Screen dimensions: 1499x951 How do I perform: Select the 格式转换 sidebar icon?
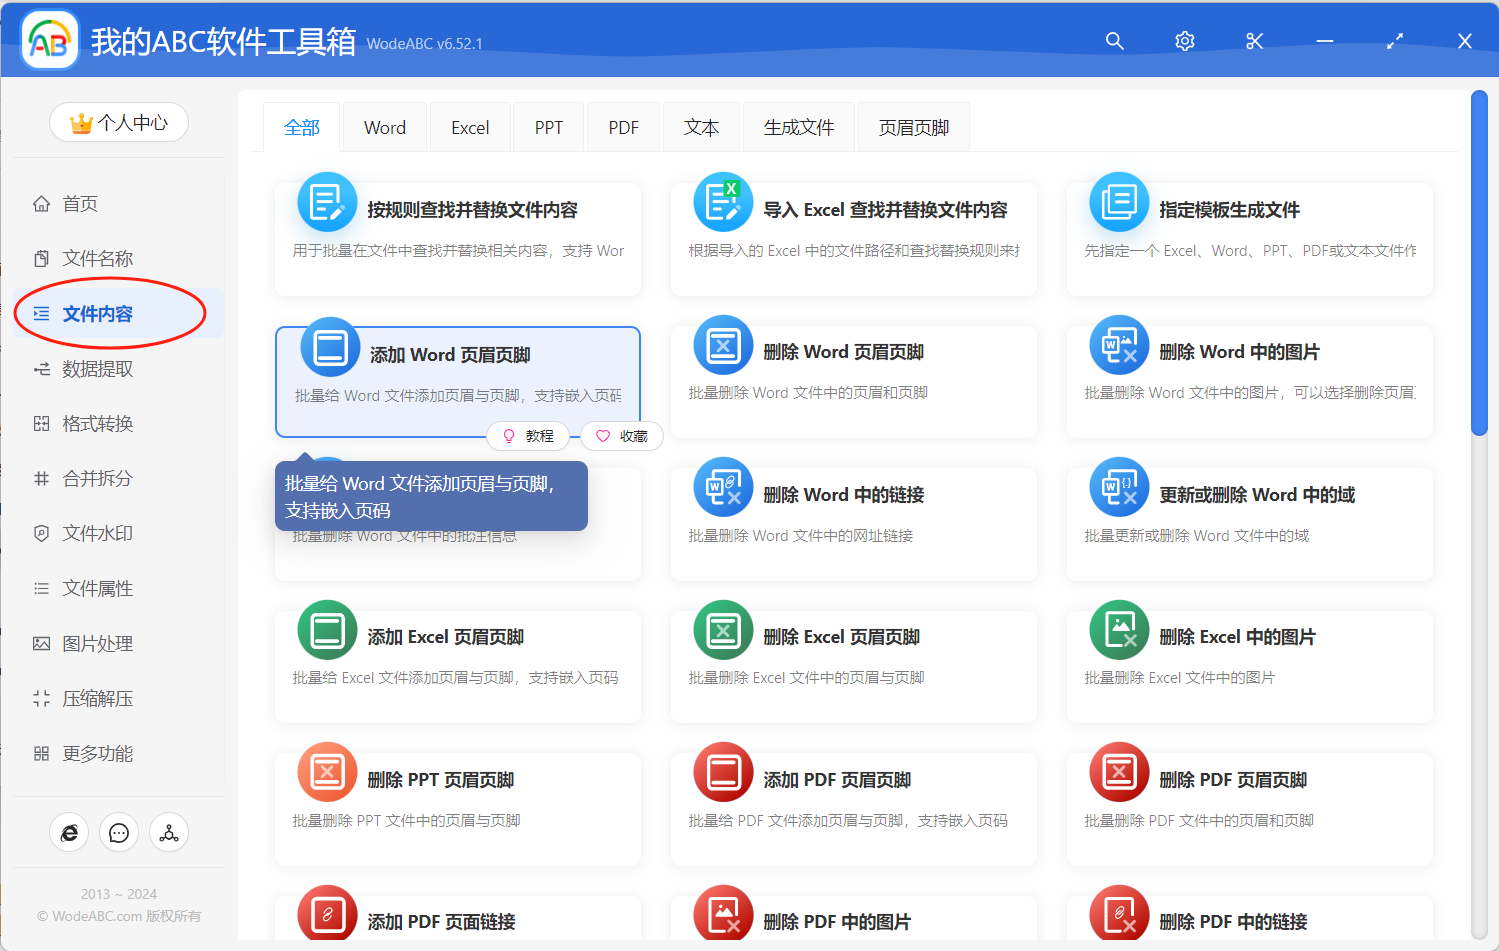(41, 423)
